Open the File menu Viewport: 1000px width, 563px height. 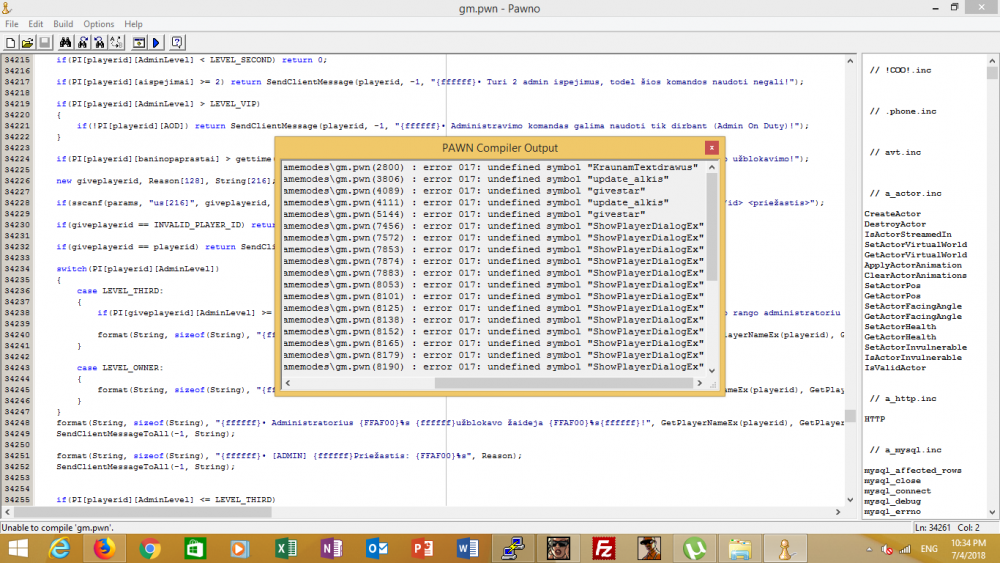[12, 24]
